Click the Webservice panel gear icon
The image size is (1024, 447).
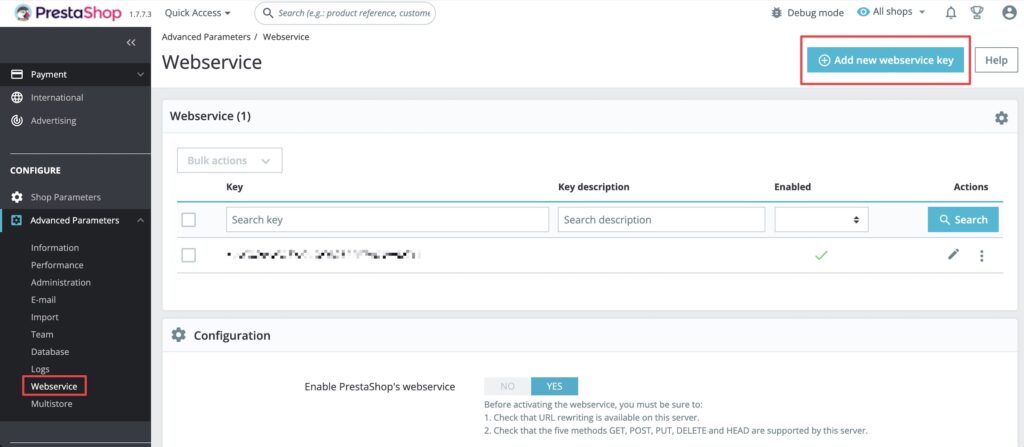1001,118
